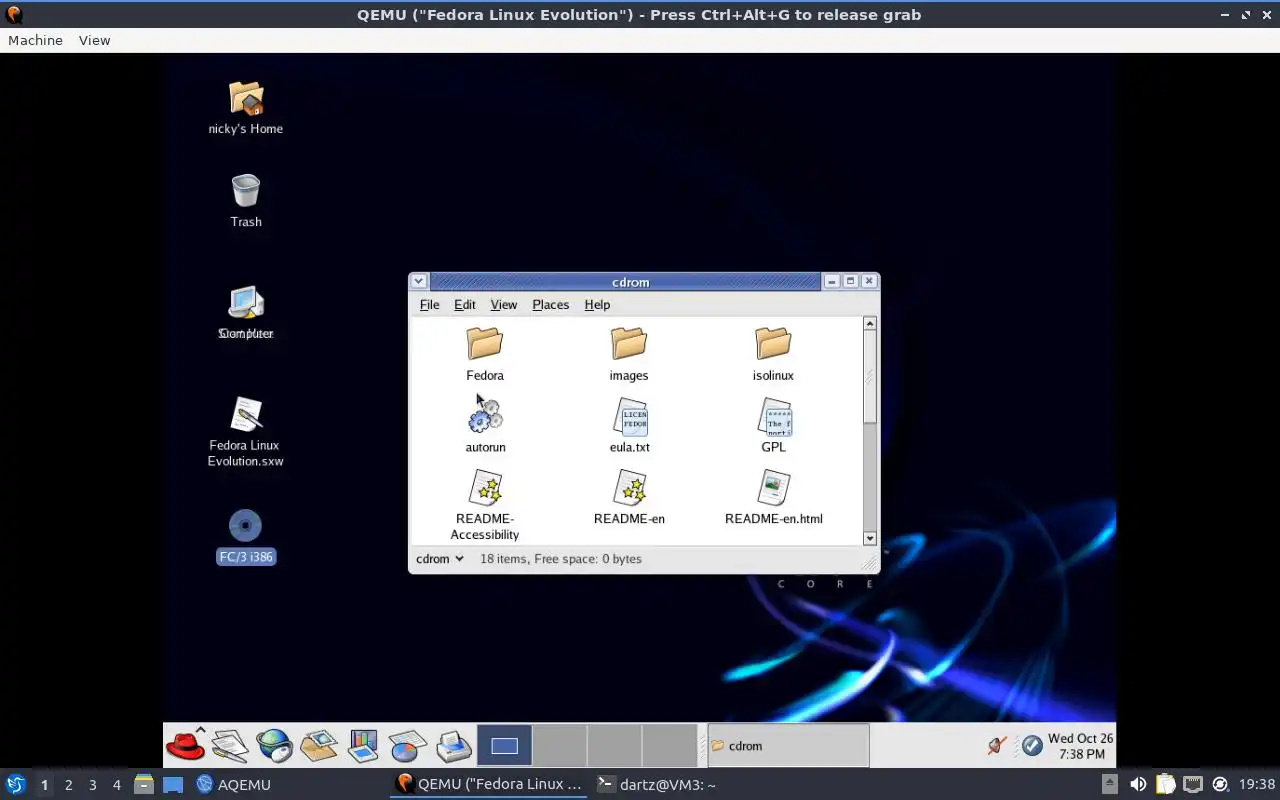Switch to third workspace in guest pager
This screenshot has height=800, width=1280.
614,745
